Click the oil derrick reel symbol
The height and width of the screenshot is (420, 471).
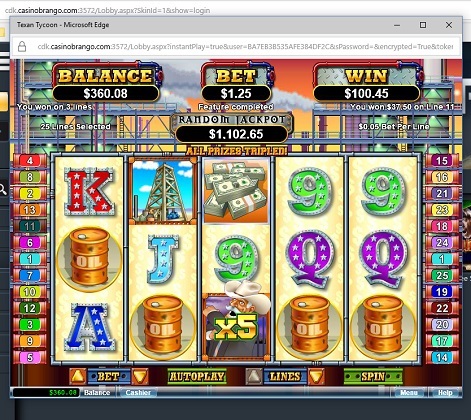click(162, 191)
